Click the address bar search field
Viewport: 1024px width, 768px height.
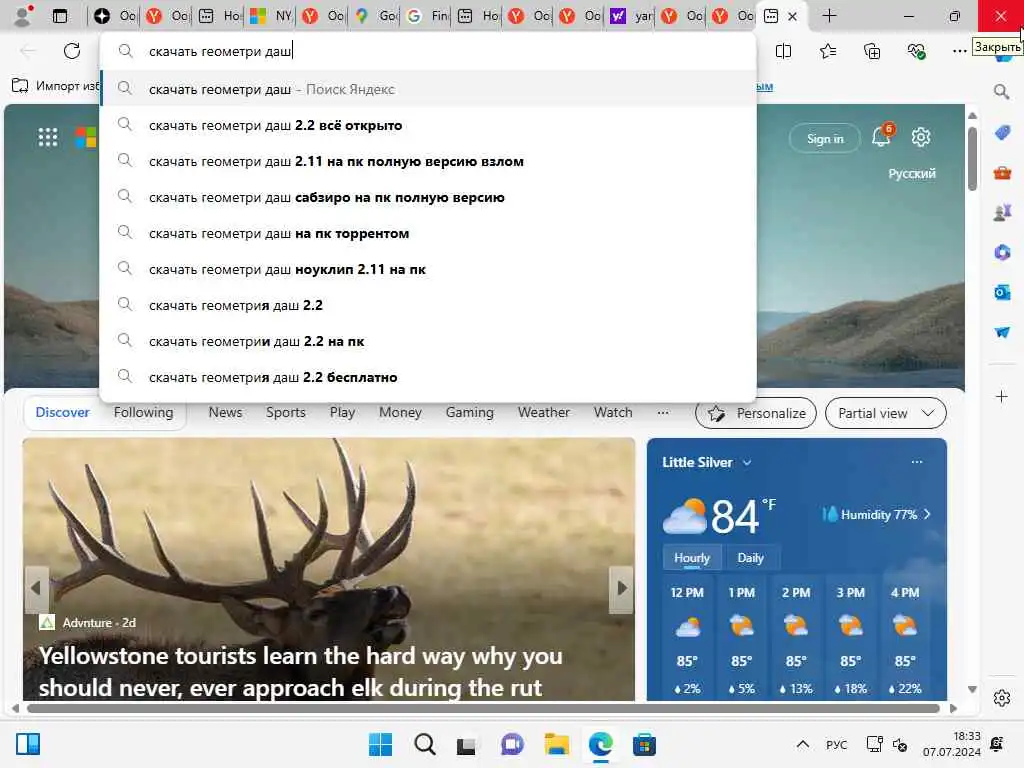pos(428,51)
